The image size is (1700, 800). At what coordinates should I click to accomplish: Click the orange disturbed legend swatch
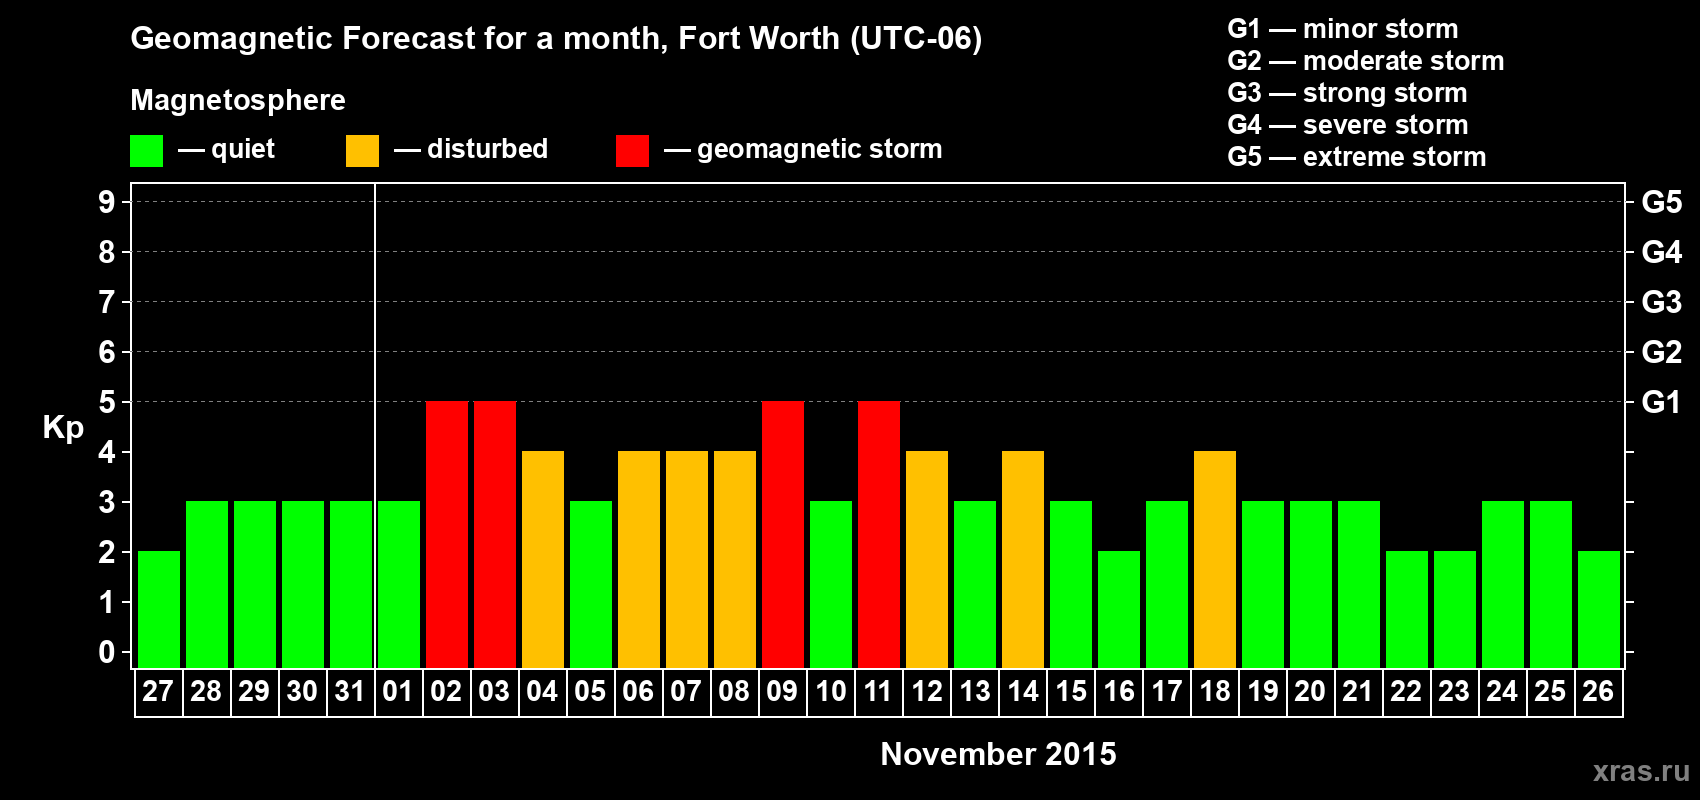pyautogui.click(x=362, y=151)
